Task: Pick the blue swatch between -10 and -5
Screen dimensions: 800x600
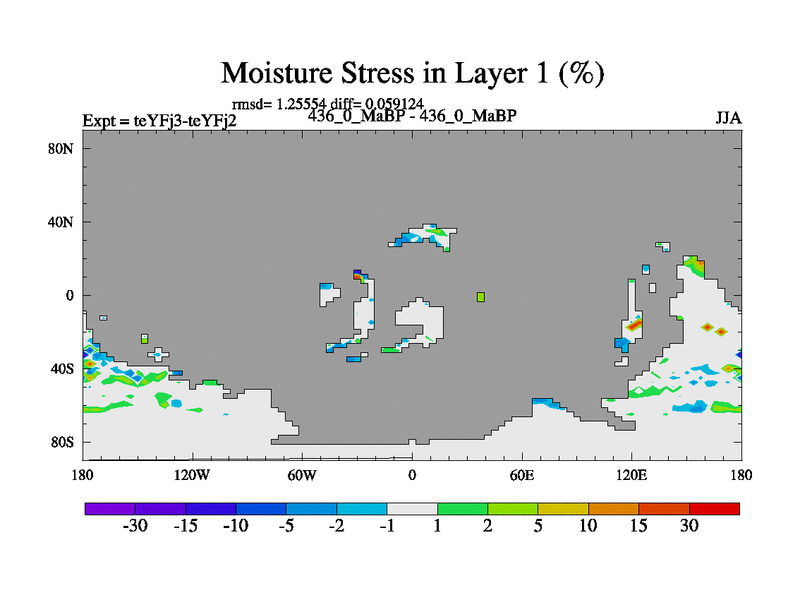Action: [x=260, y=509]
